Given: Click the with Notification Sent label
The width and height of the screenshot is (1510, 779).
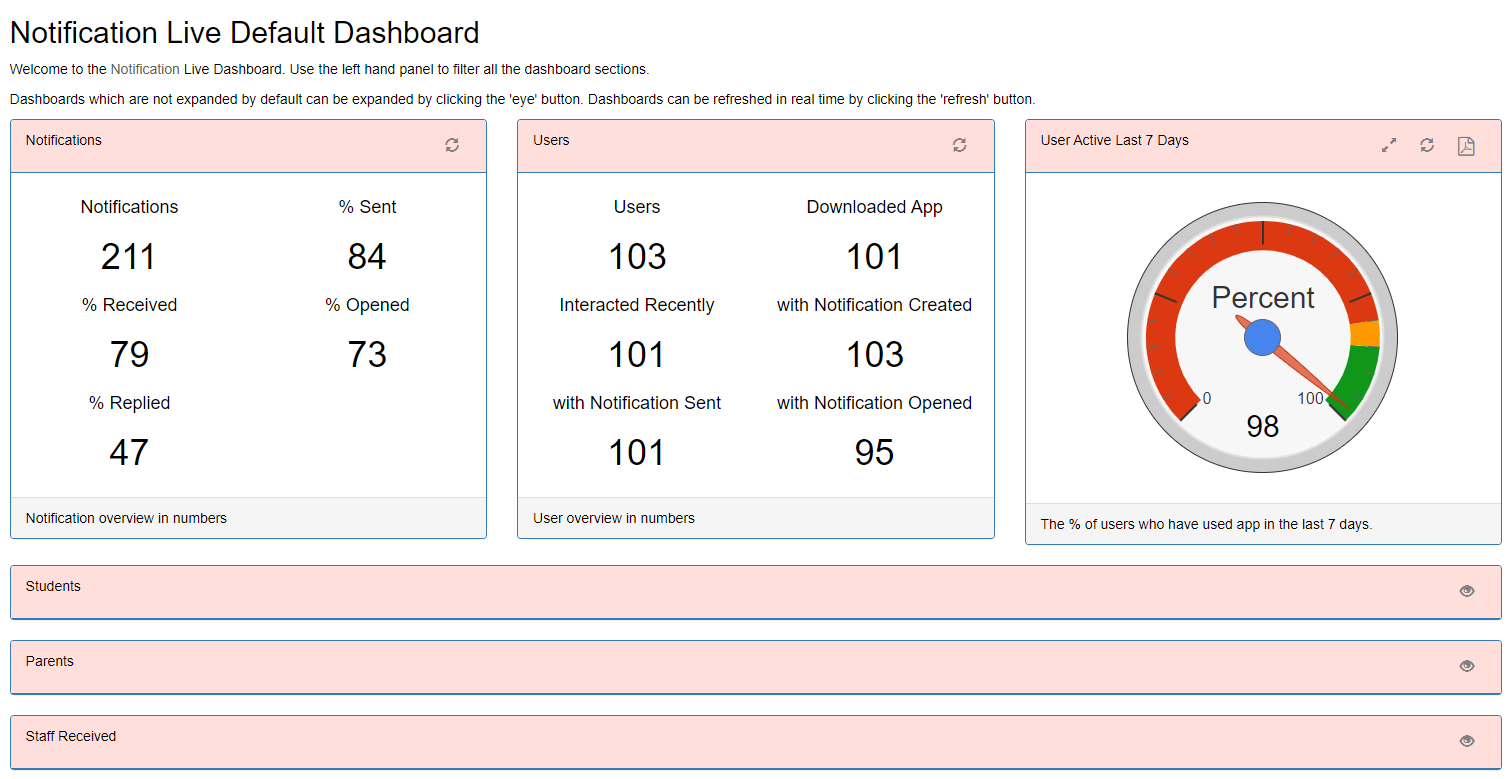Looking at the screenshot, I should coord(637,403).
